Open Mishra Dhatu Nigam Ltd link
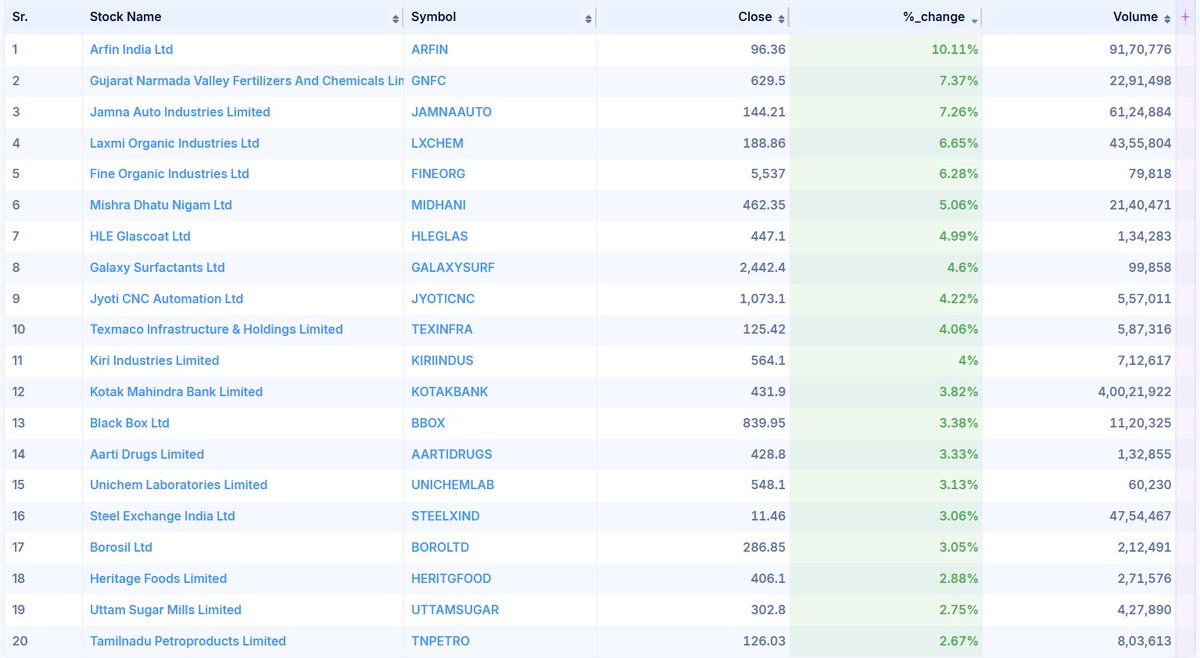Image resolution: width=1200 pixels, height=658 pixels. point(161,205)
